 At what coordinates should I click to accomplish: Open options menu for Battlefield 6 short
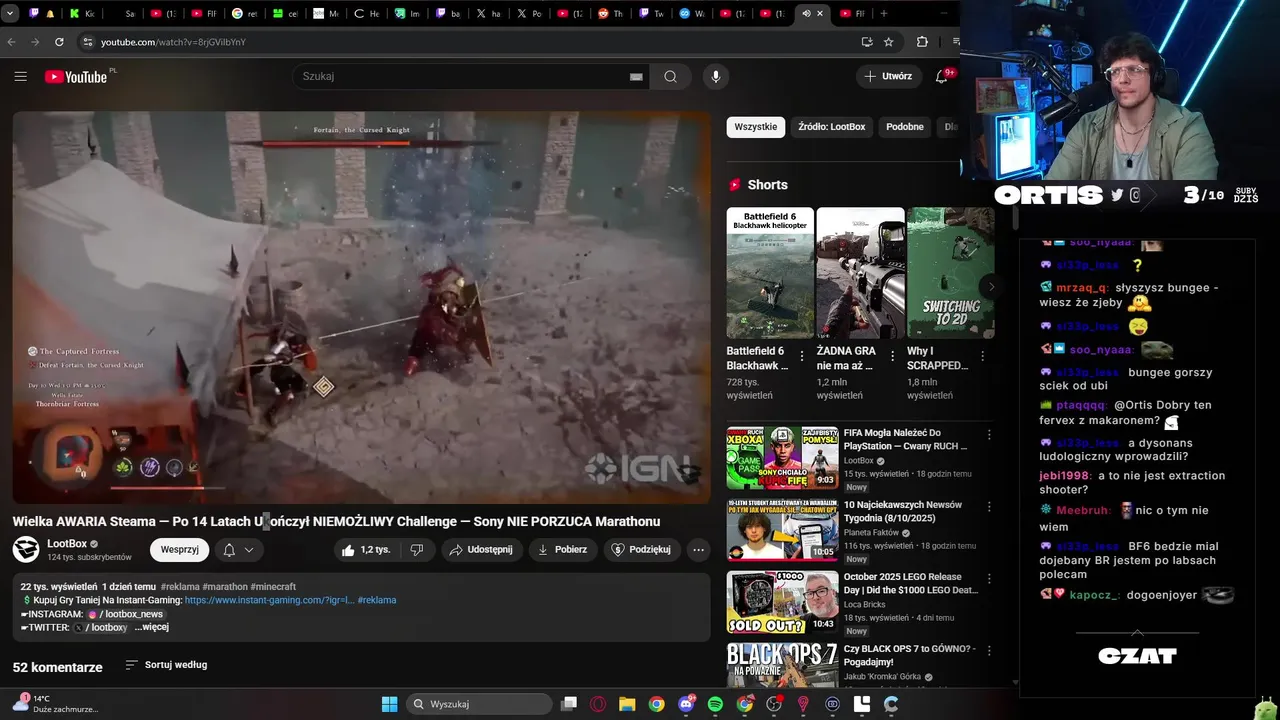(802, 356)
